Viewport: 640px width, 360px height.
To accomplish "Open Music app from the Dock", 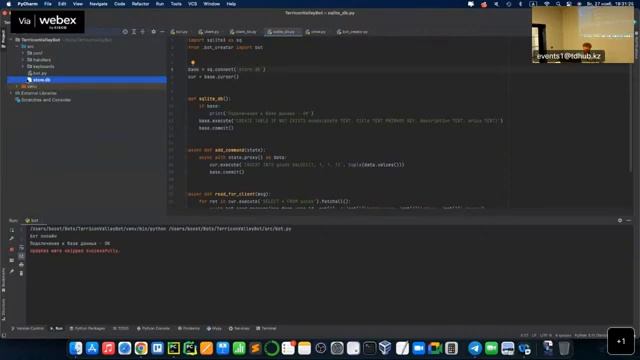I will point(108,348).
